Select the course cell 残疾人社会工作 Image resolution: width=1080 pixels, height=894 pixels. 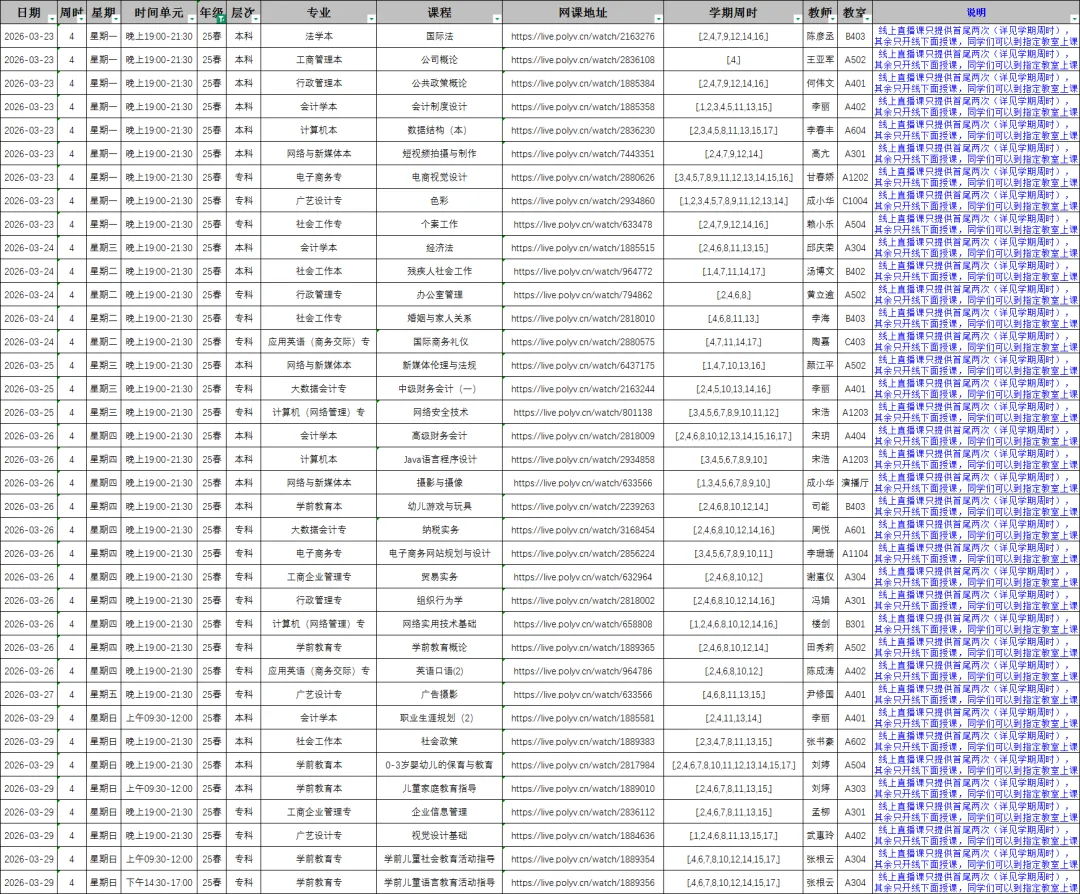pos(439,271)
